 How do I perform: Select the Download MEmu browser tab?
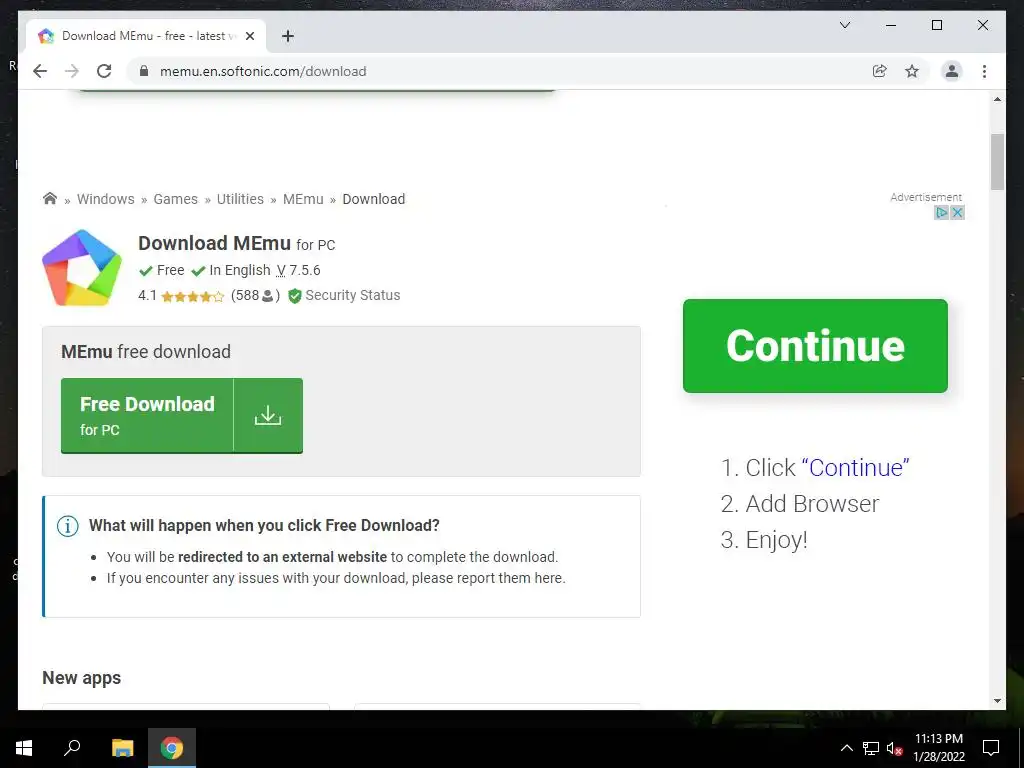click(x=146, y=36)
